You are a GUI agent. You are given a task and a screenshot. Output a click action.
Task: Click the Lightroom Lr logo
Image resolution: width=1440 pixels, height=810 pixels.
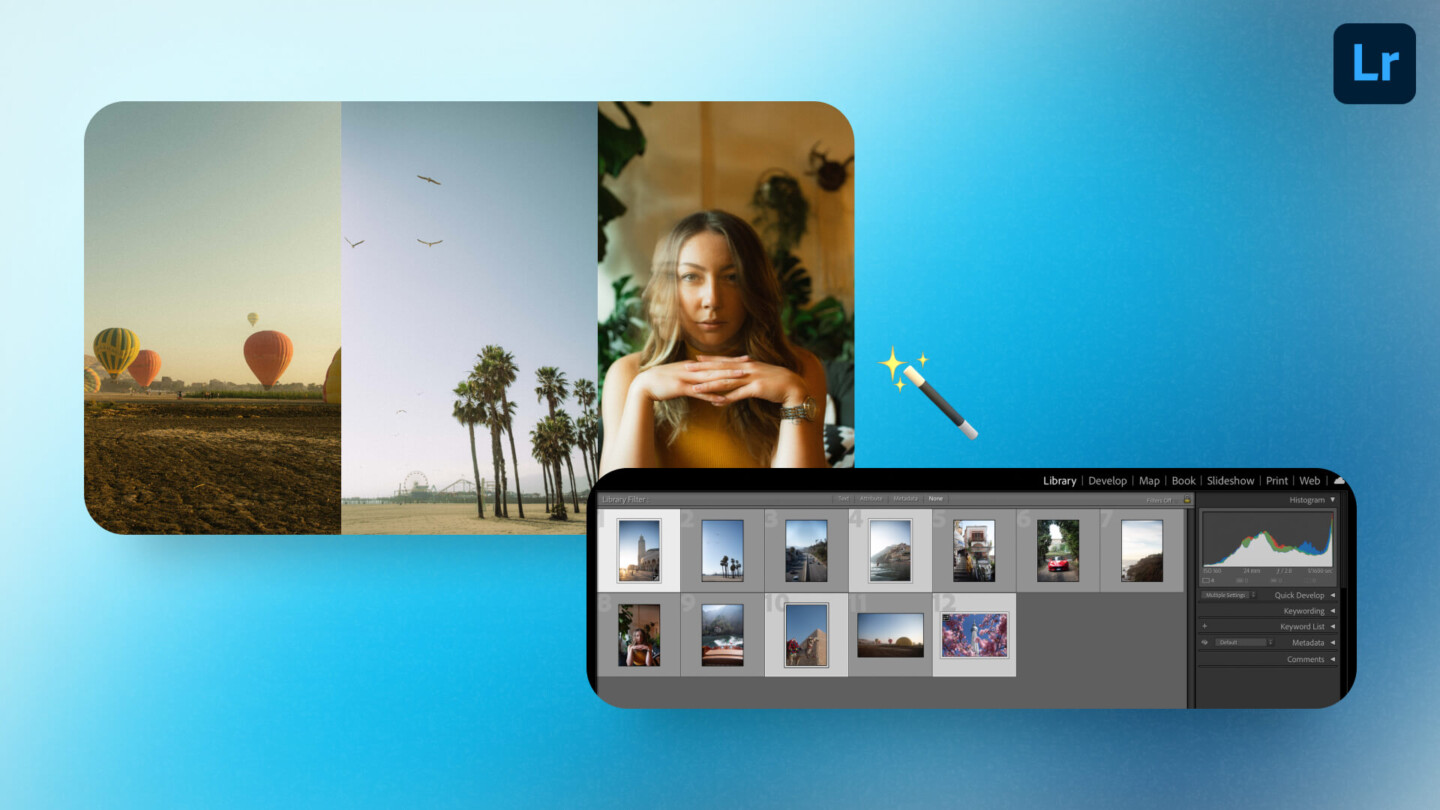click(1374, 63)
